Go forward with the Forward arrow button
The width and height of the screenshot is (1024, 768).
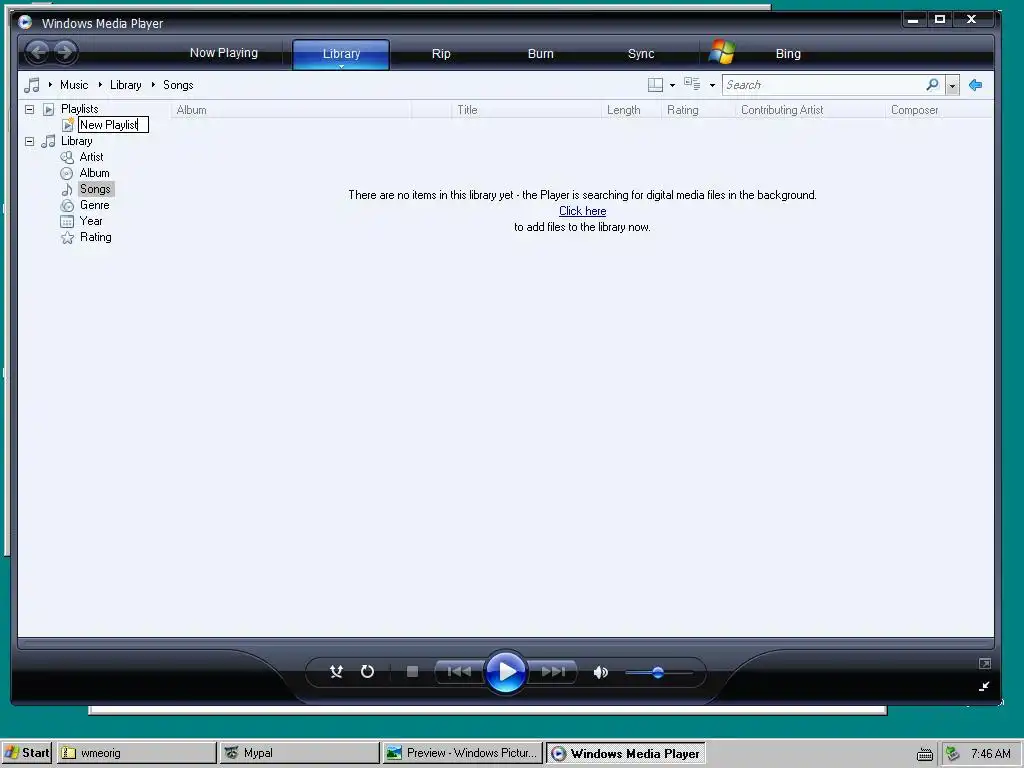65,52
